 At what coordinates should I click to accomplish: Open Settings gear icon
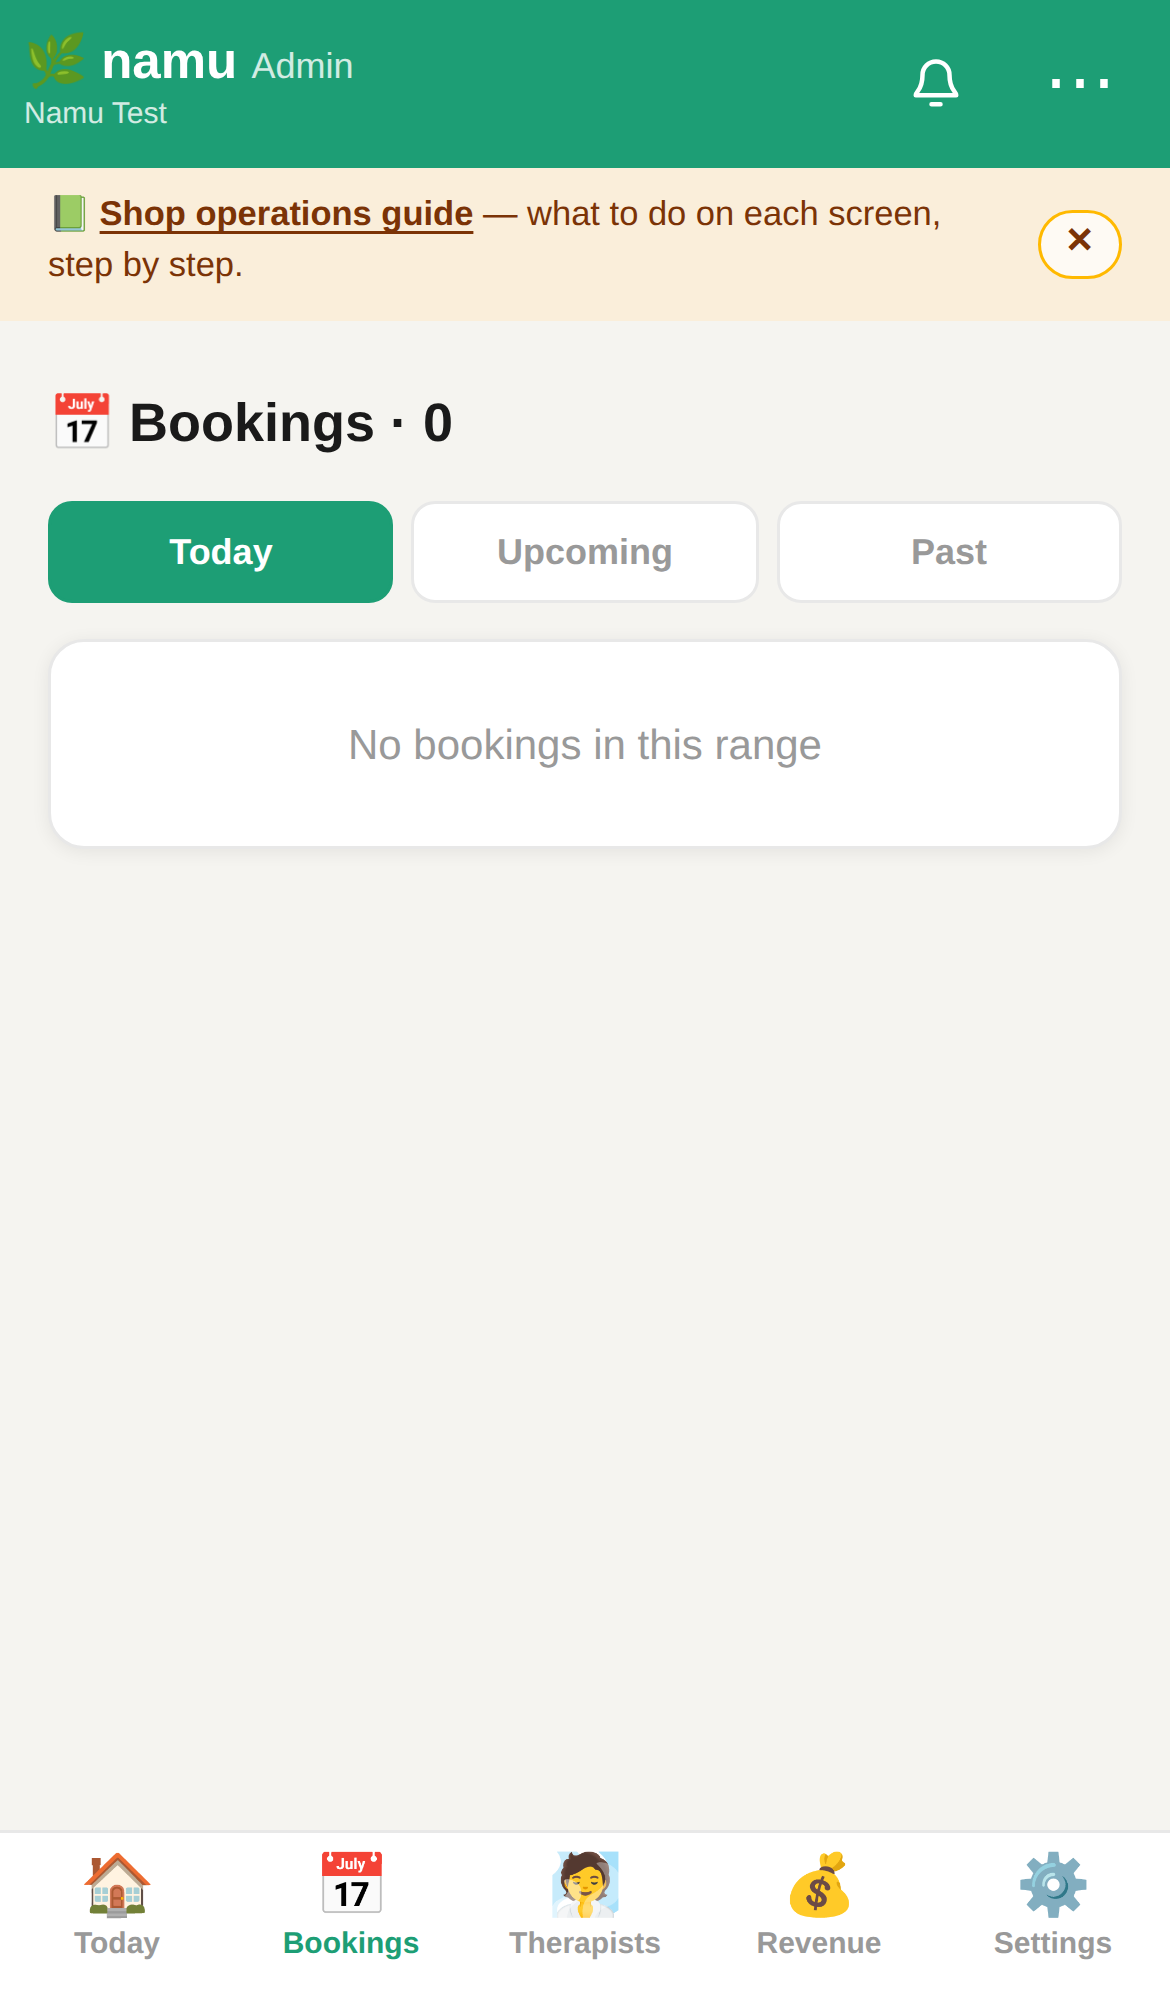[x=1053, y=1884]
